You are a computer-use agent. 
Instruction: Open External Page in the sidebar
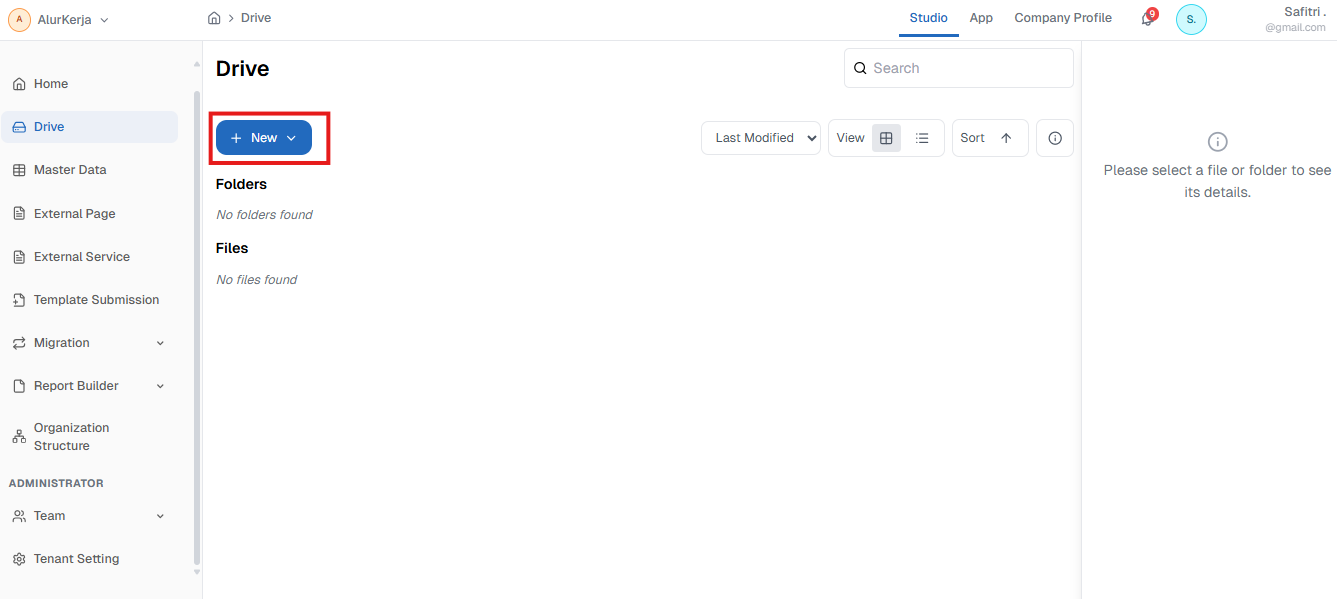pos(90,214)
